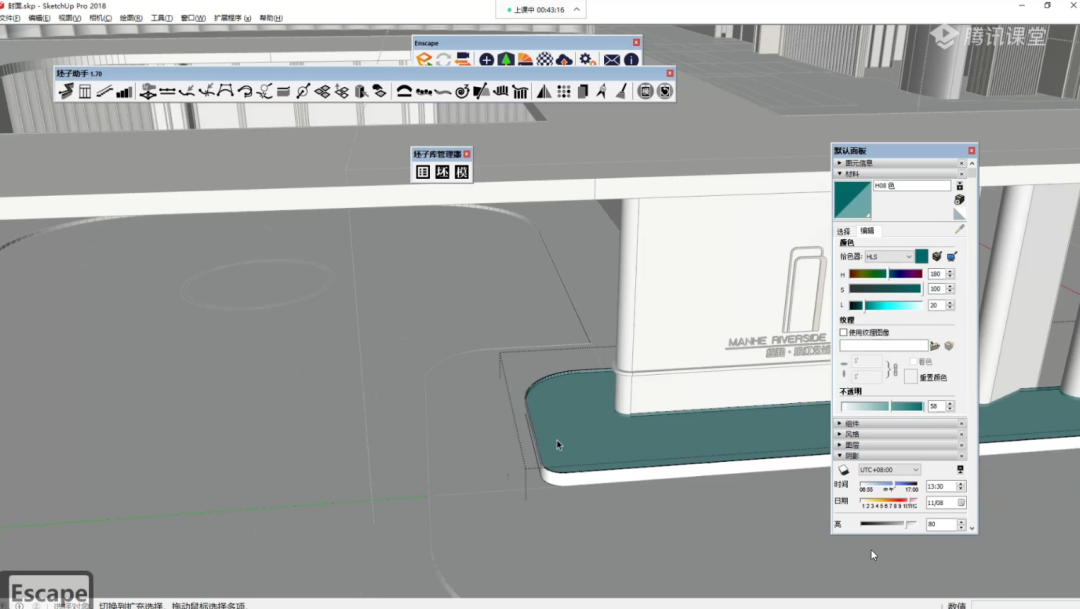Close the 坯子助手 toolbar
The width and height of the screenshot is (1080, 609).
[x=669, y=73]
